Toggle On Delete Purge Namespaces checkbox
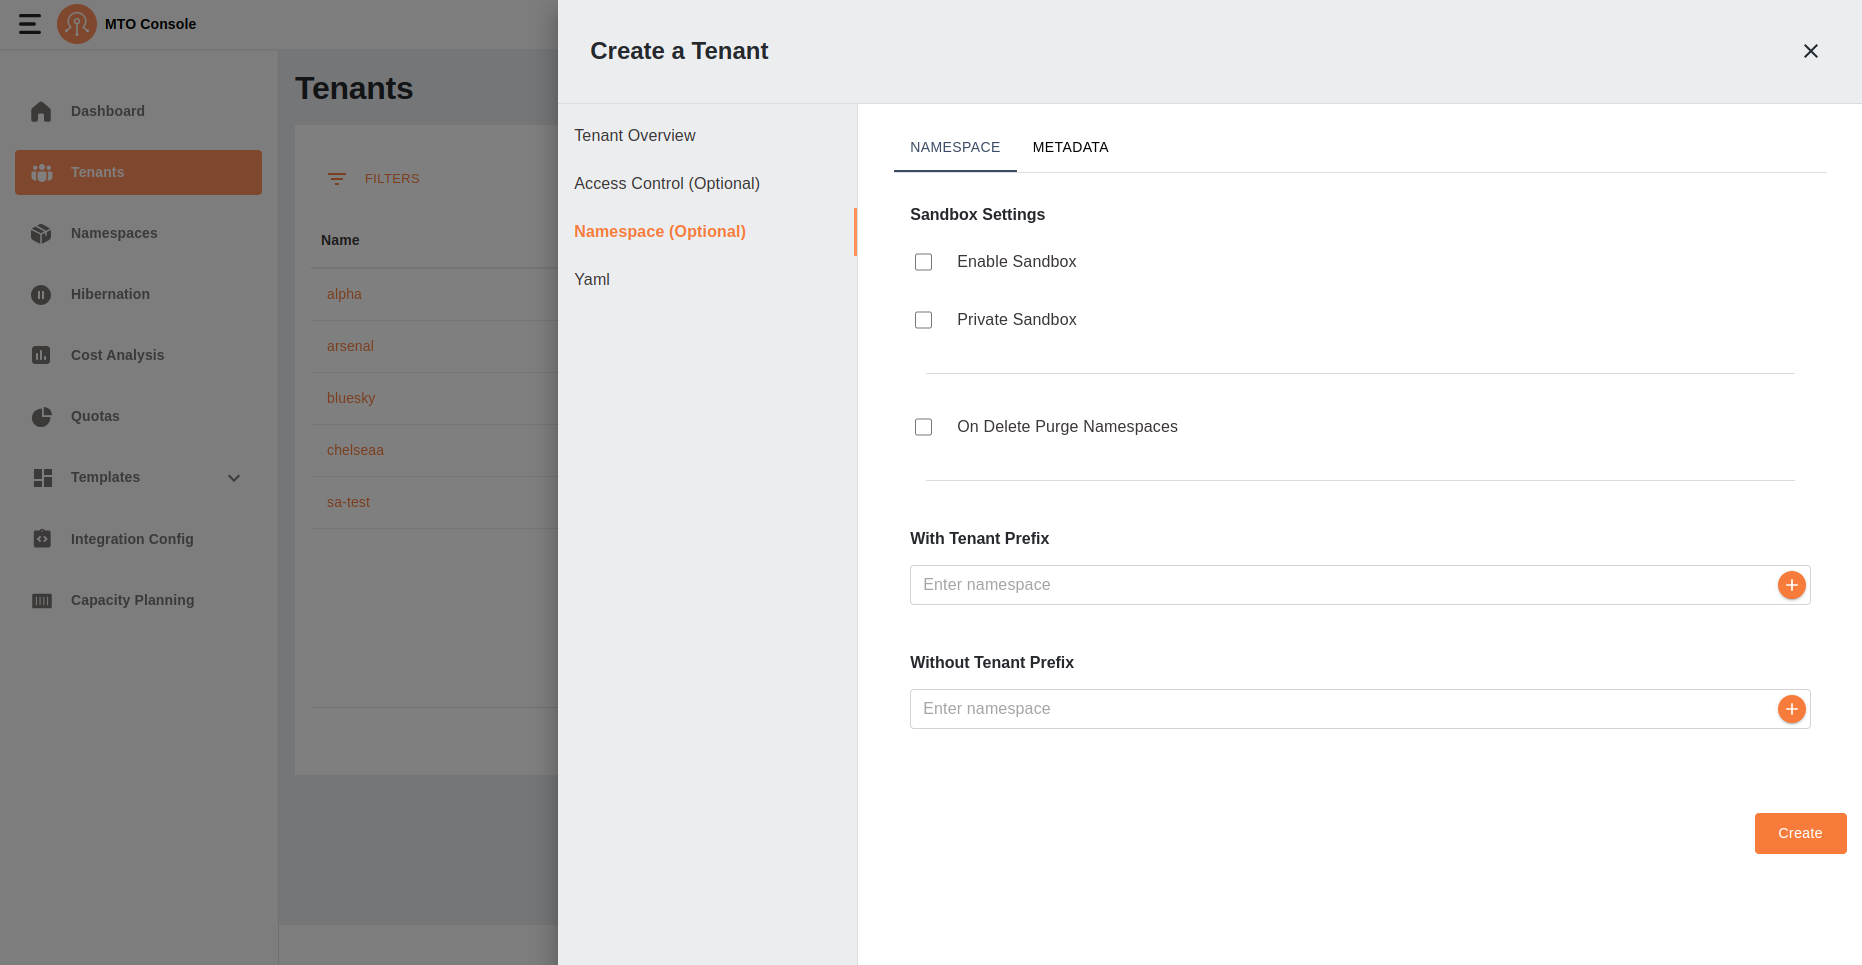Viewport: 1862px width, 965px height. (923, 427)
